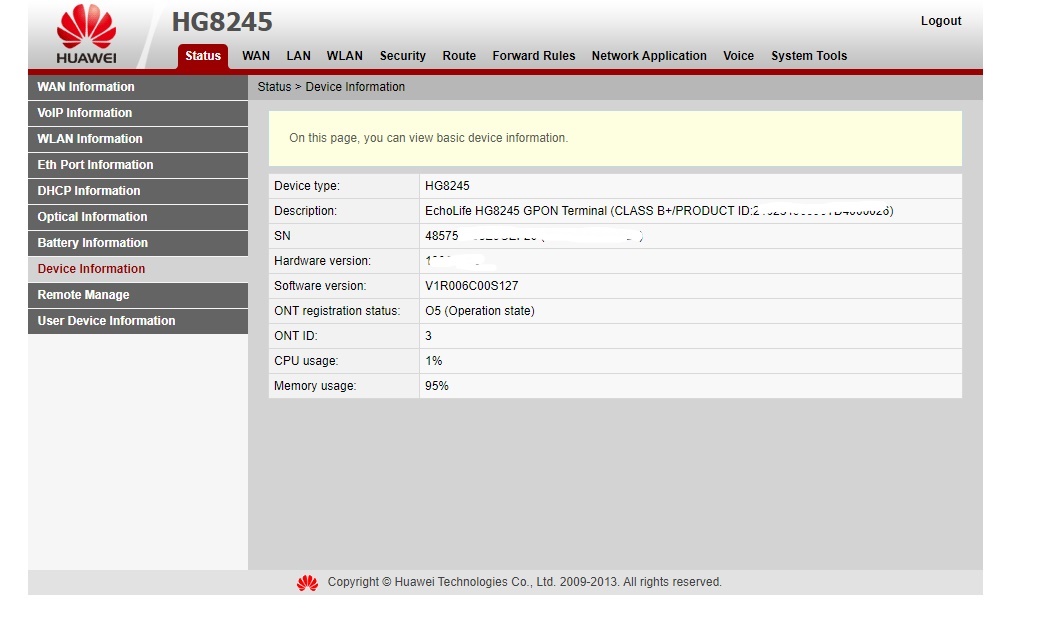
Task: Open the Security tab
Action: point(402,56)
